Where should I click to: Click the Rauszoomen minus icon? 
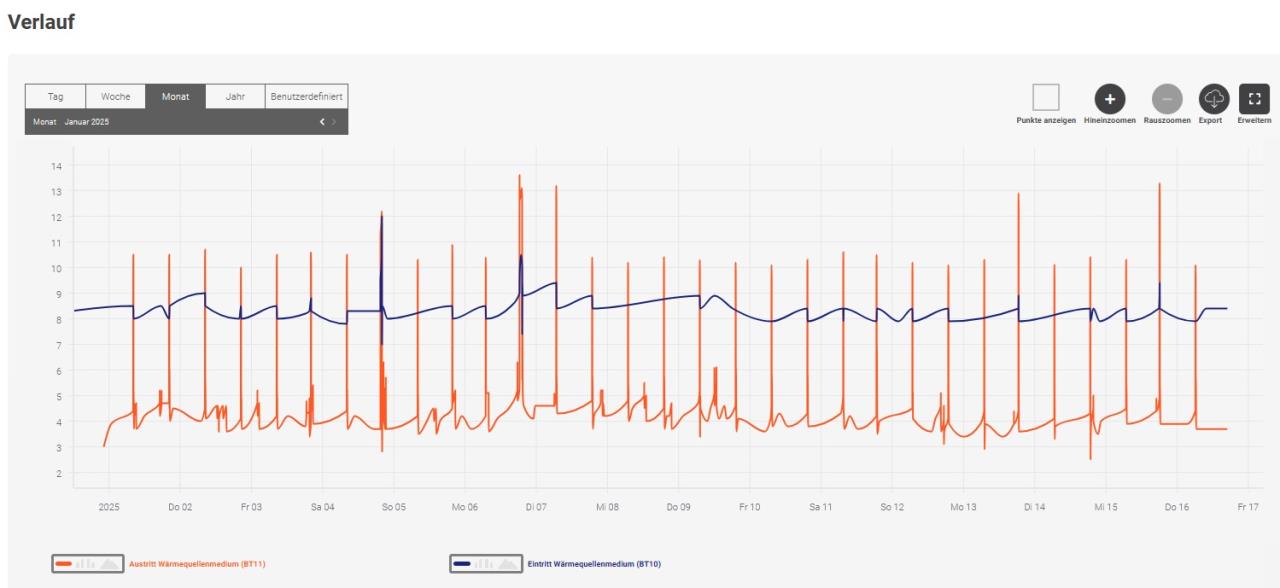[x=1166, y=98]
